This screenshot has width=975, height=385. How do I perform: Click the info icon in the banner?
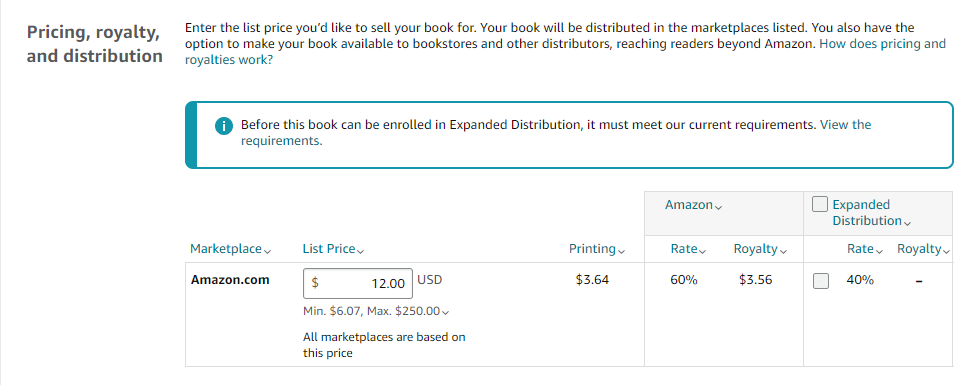point(223,126)
